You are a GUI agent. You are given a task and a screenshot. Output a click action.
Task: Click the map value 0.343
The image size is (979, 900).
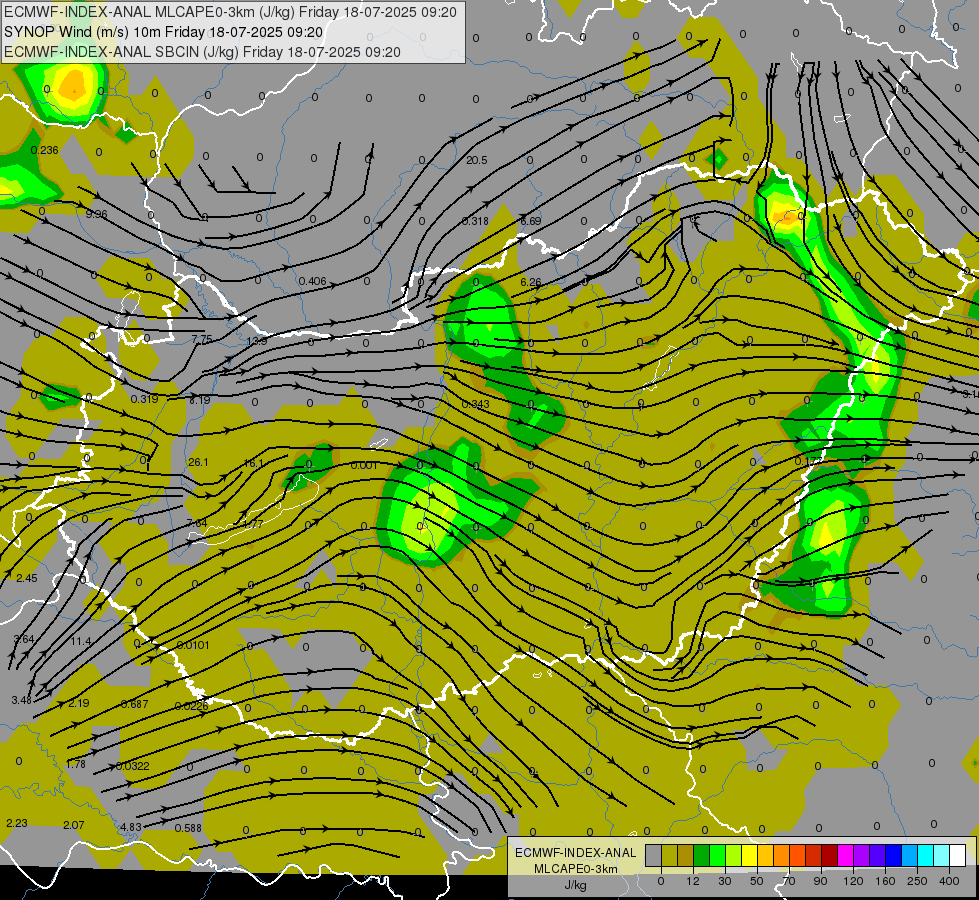(476, 405)
